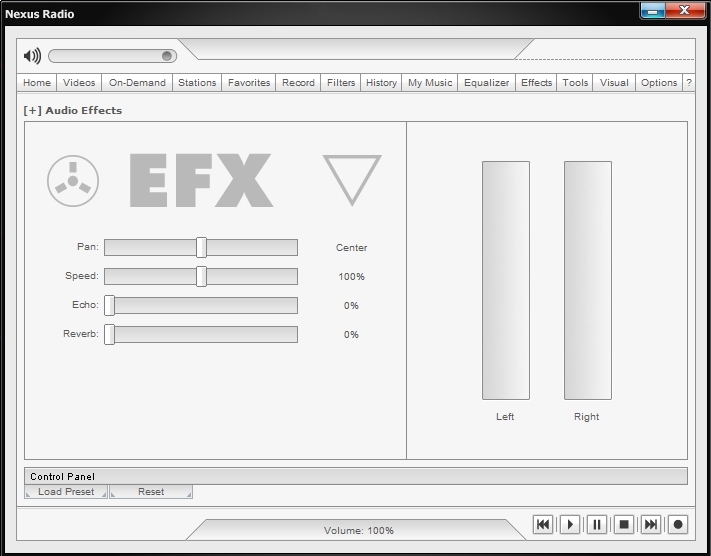Switch to the Videos tab
The height and width of the screenshot is (556, 711).
point(79,83)
